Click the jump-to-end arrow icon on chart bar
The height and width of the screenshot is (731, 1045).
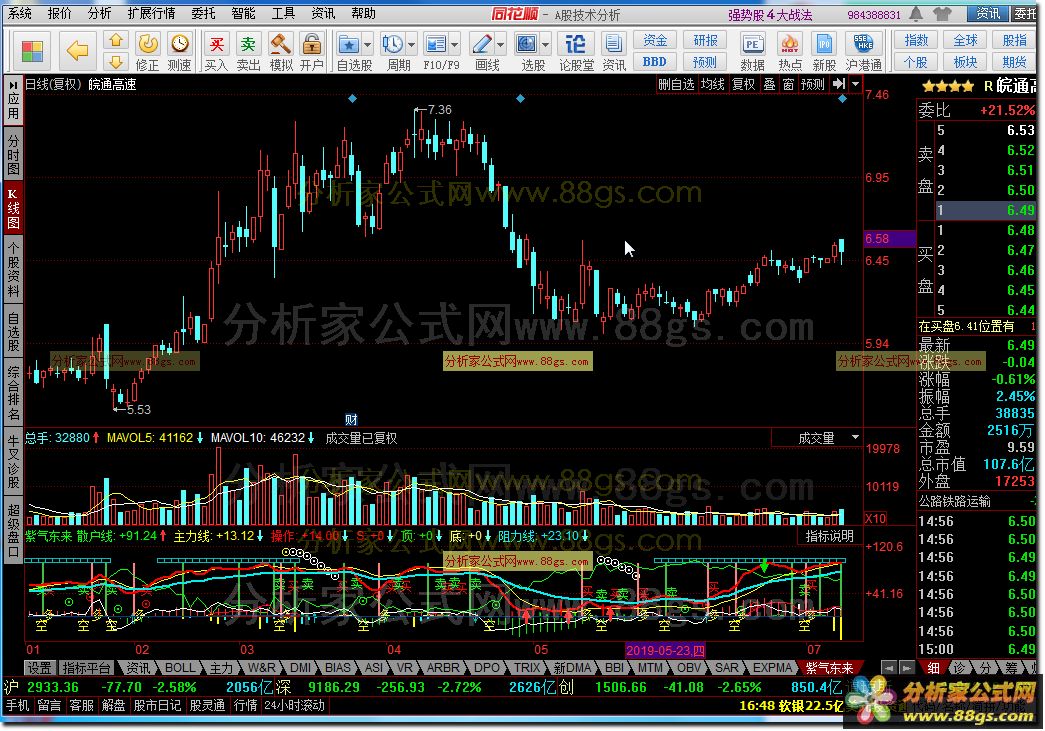pos(838,84)
